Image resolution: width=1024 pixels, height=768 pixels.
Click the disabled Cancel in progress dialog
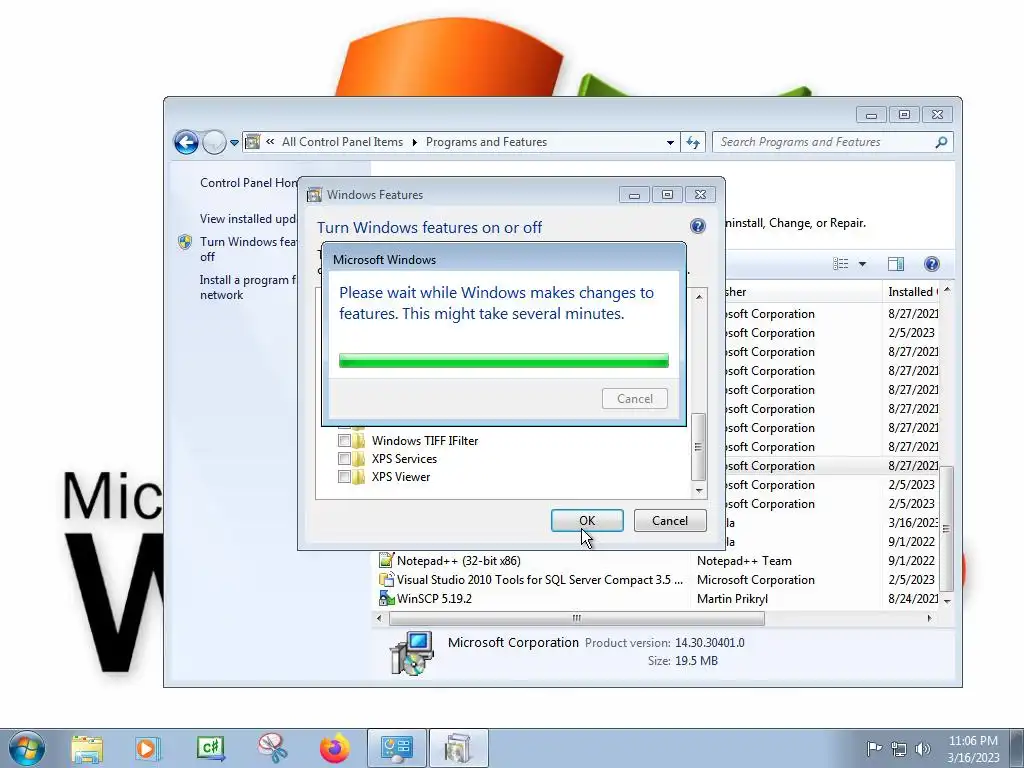click(635, 398)
